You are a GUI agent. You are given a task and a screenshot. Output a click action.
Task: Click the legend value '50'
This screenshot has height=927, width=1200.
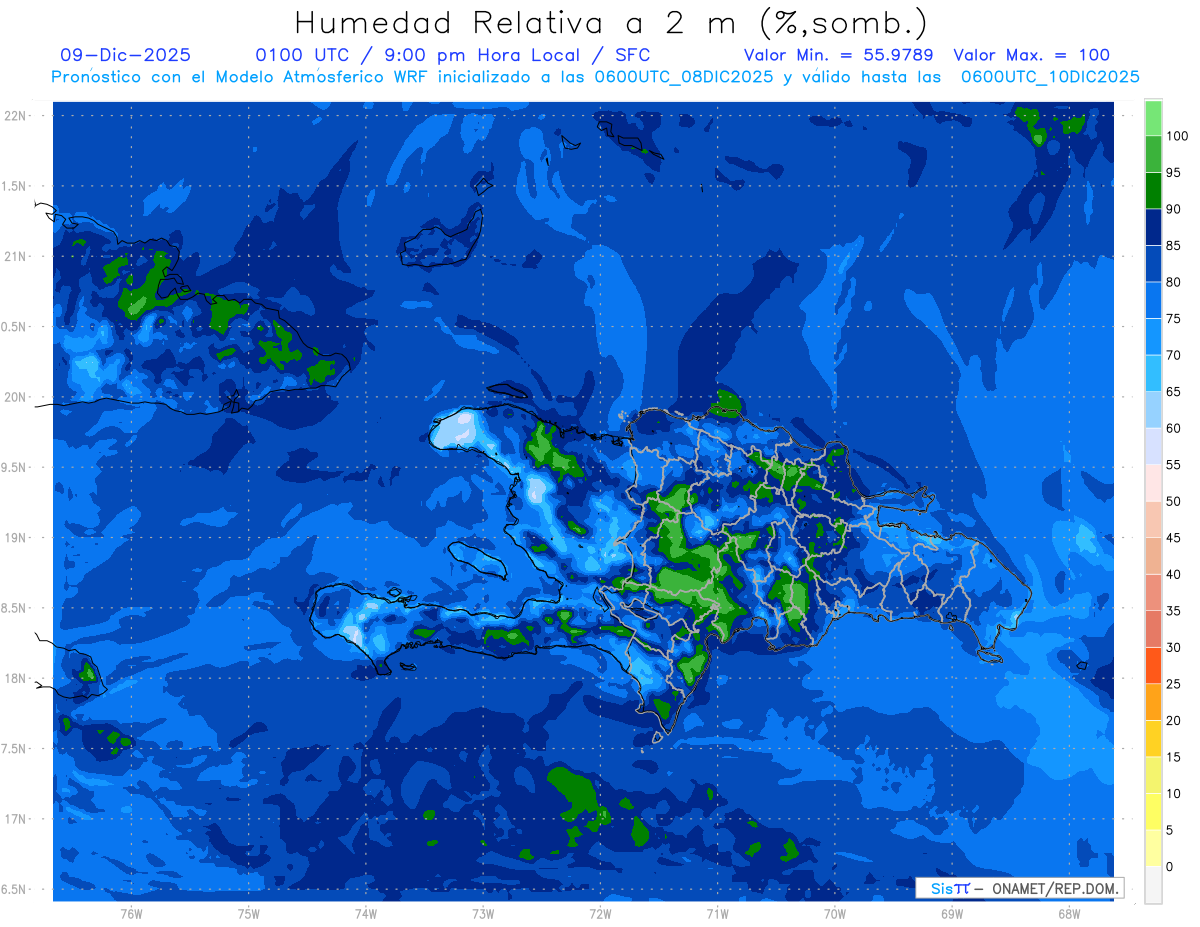[x=1174, y=501]
